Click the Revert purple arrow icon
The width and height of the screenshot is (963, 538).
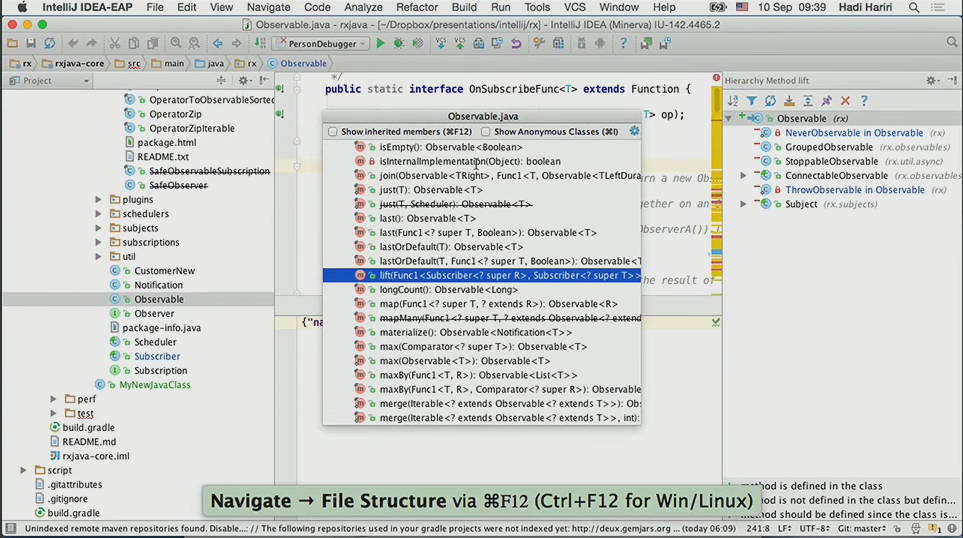click(516, 44)
